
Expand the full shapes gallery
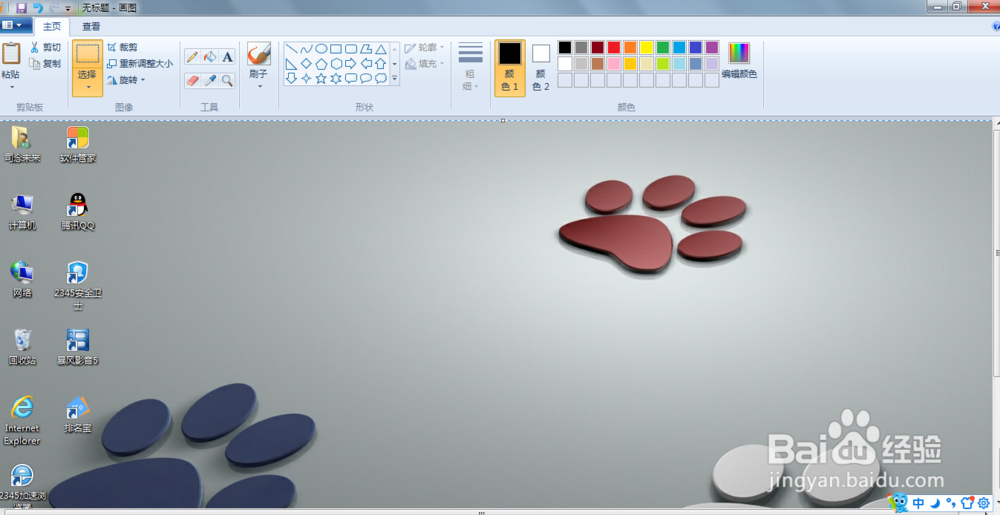(395, 78)
